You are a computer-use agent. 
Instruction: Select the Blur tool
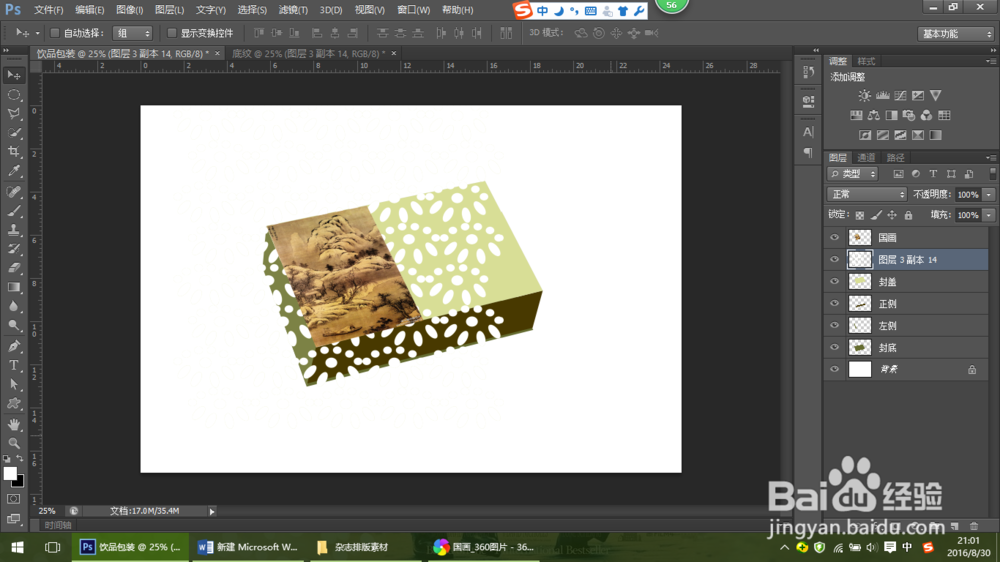[x=13, y=307]
